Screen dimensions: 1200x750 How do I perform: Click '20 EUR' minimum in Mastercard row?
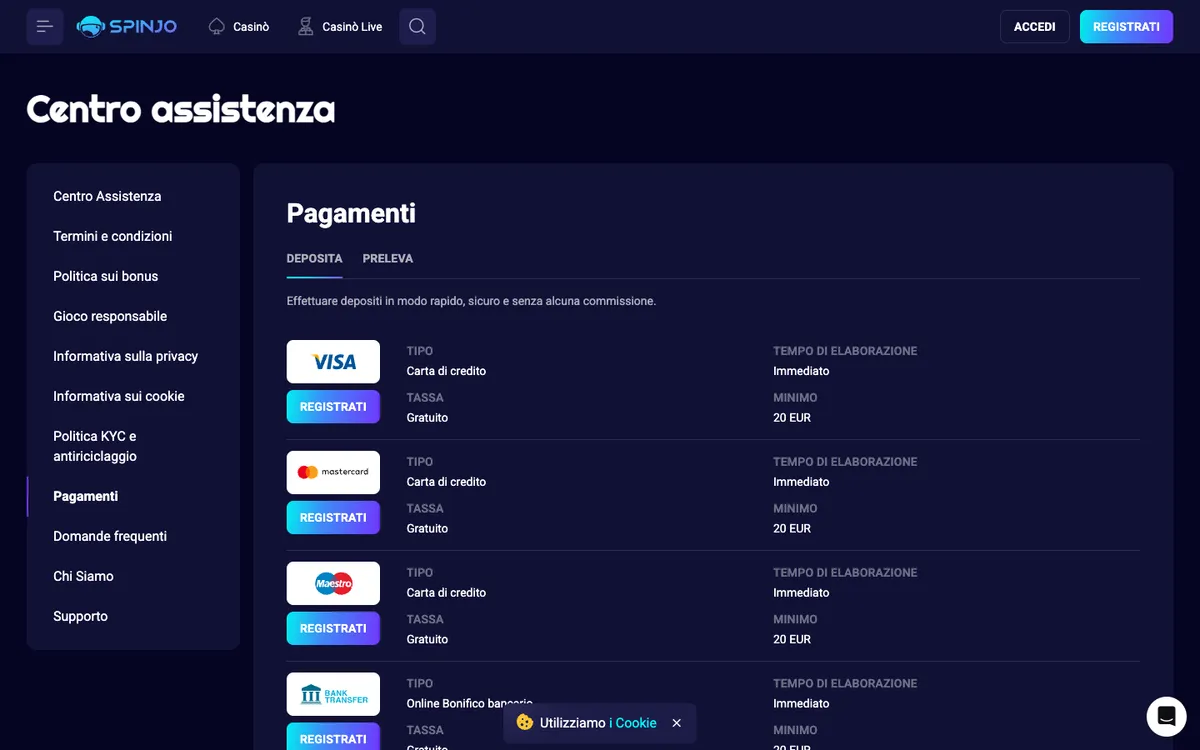[x=792, y=528]
